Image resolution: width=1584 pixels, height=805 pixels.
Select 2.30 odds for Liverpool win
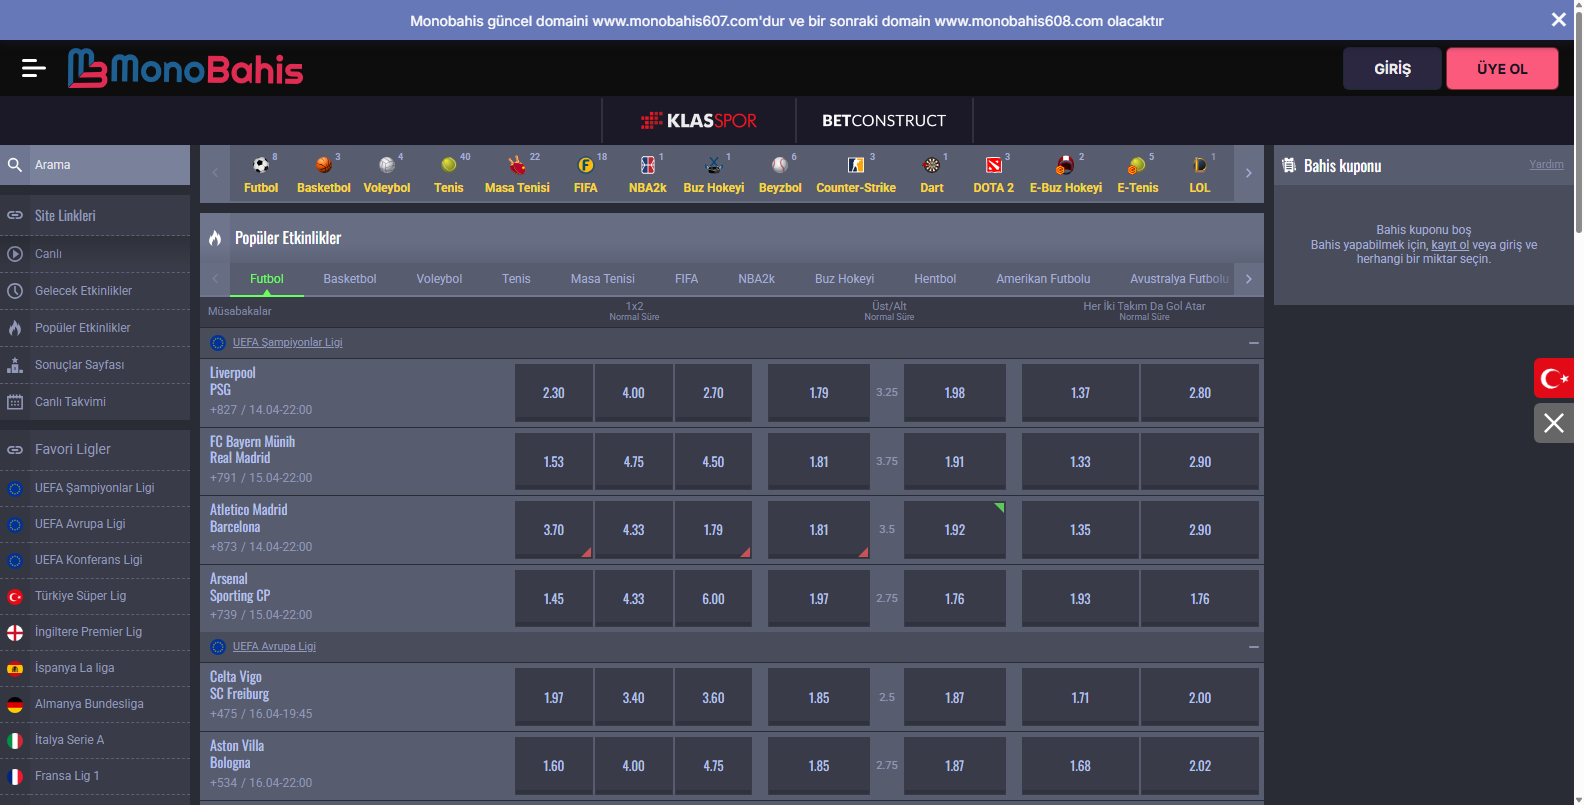(553, 393)
